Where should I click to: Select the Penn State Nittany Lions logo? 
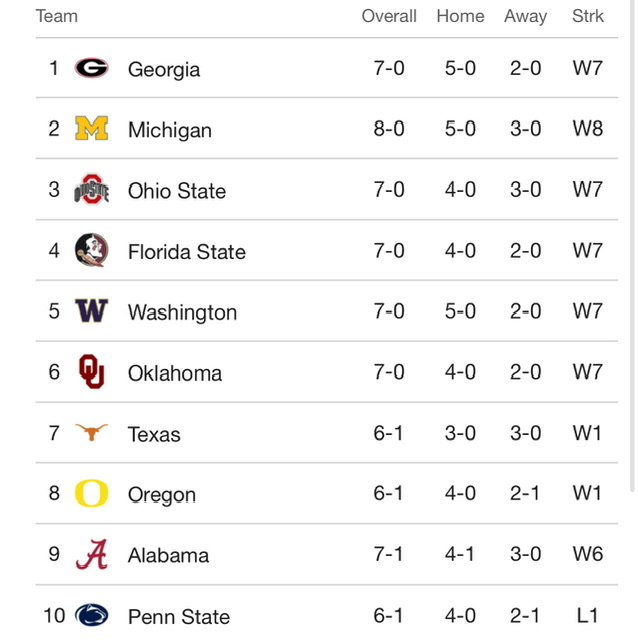[x=91, y=615]
